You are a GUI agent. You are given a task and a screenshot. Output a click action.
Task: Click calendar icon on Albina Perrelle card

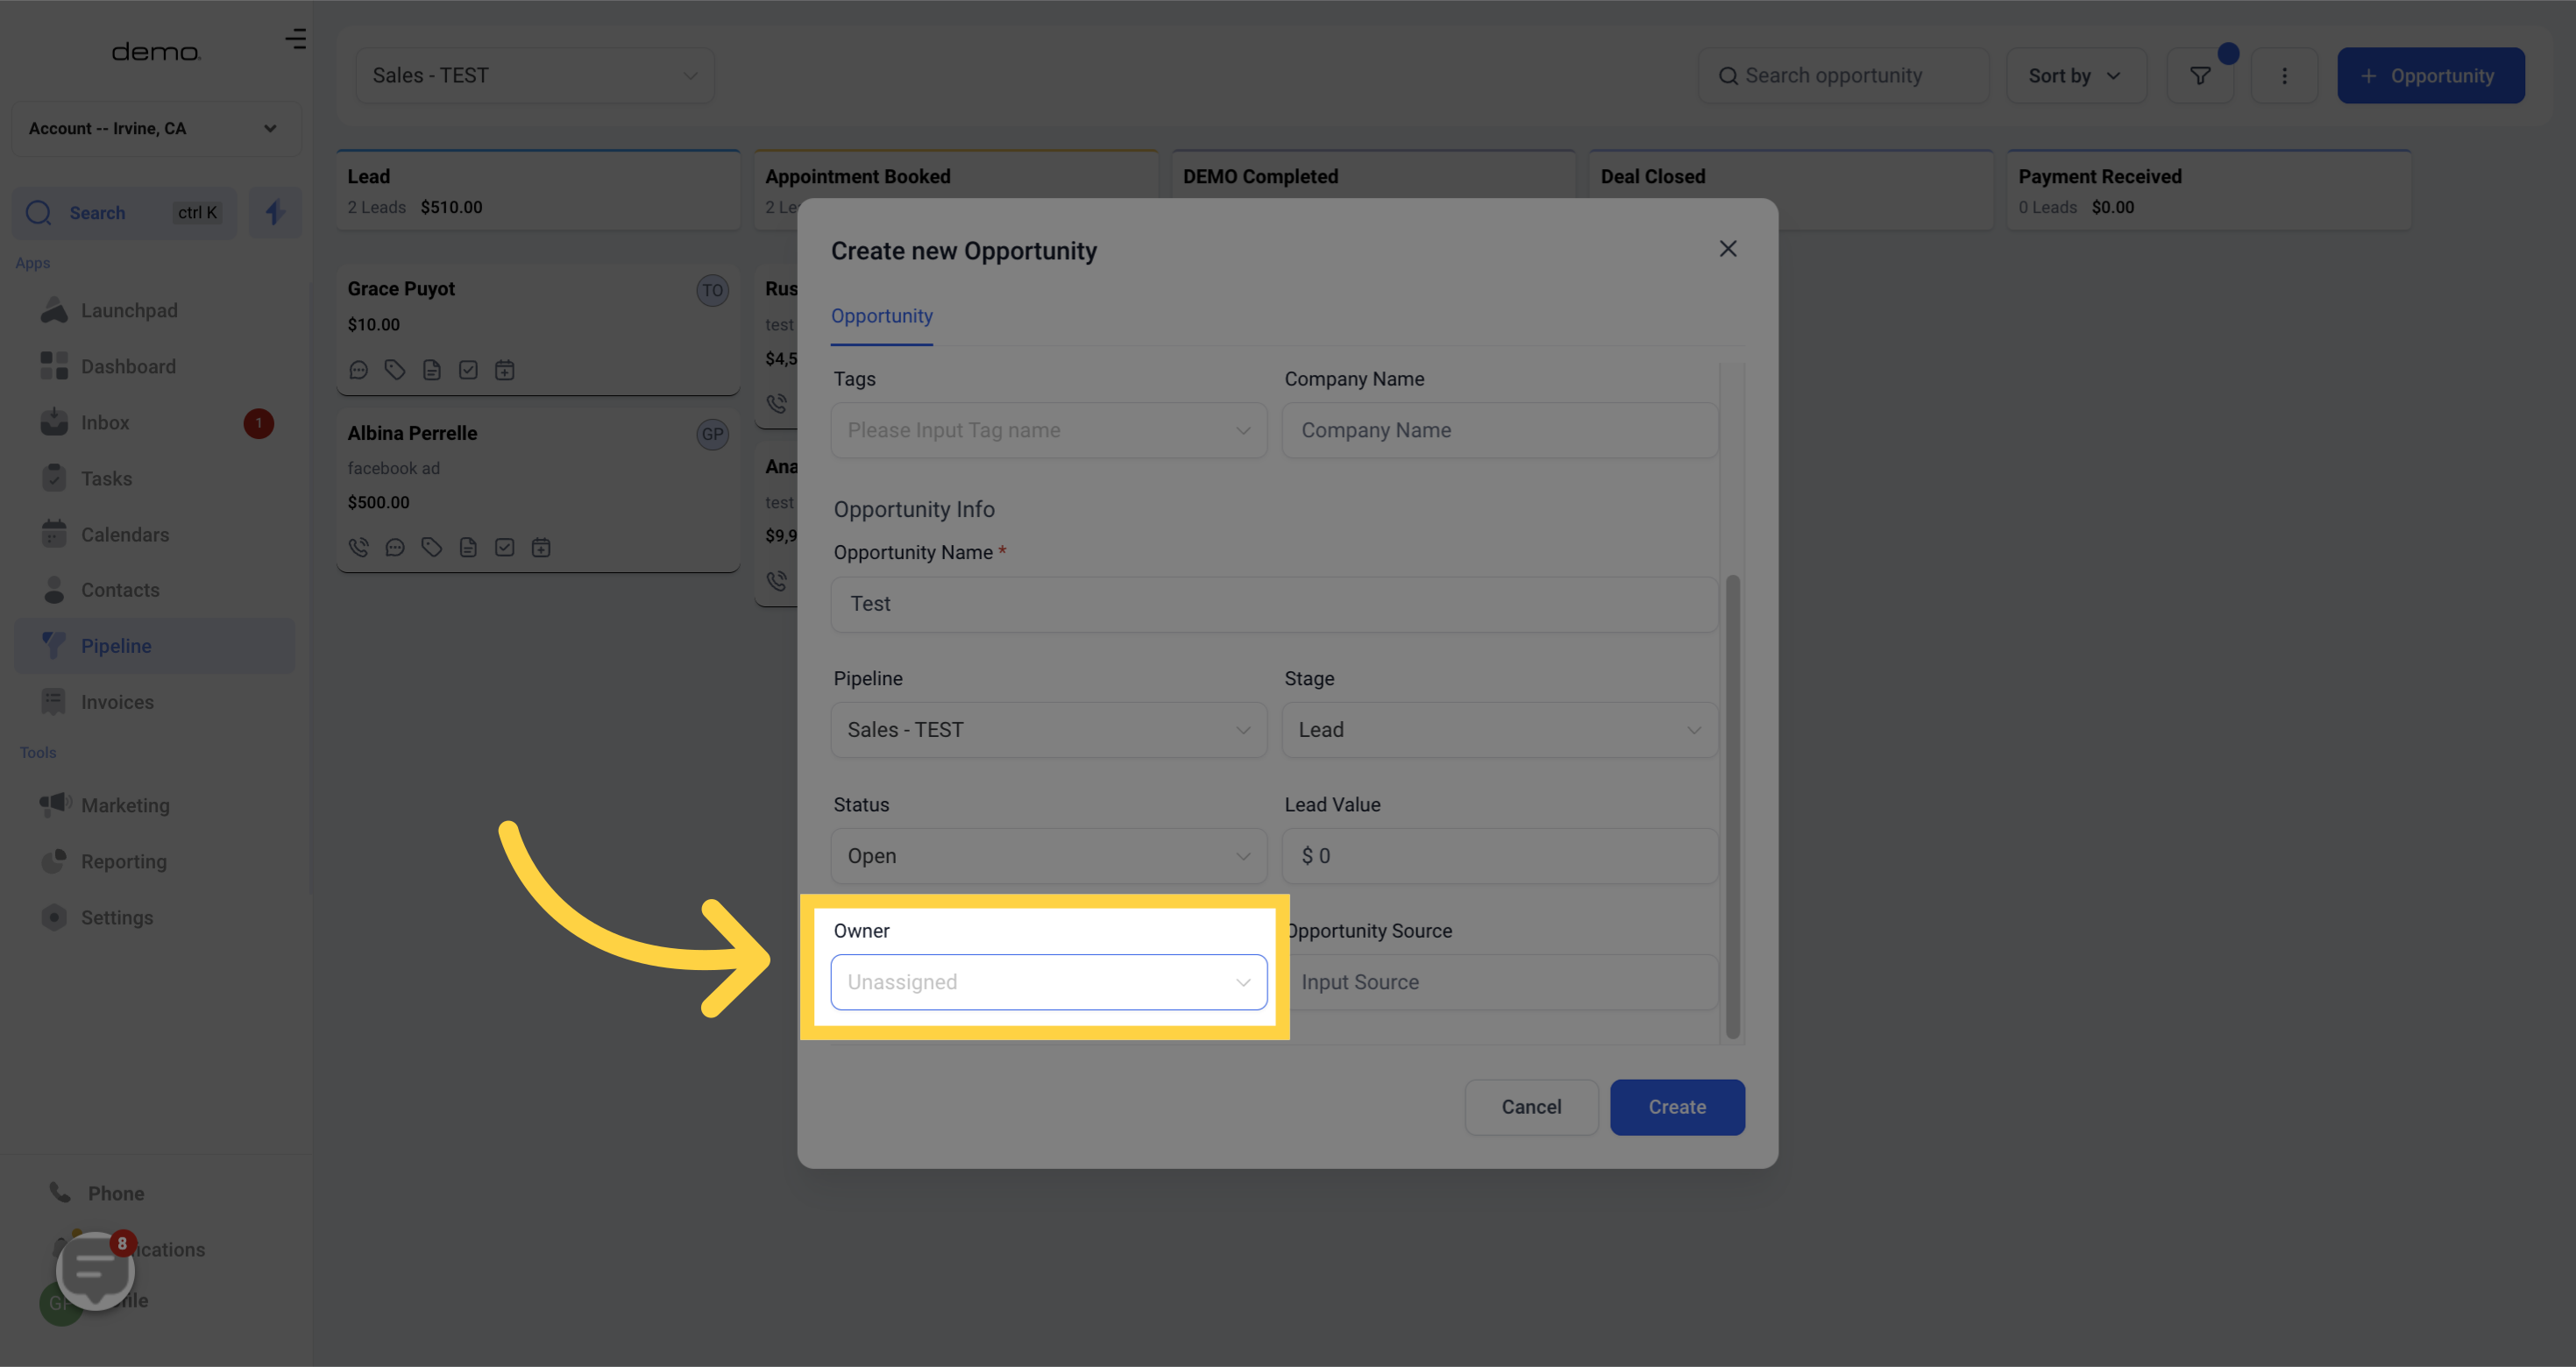point(541,547)
